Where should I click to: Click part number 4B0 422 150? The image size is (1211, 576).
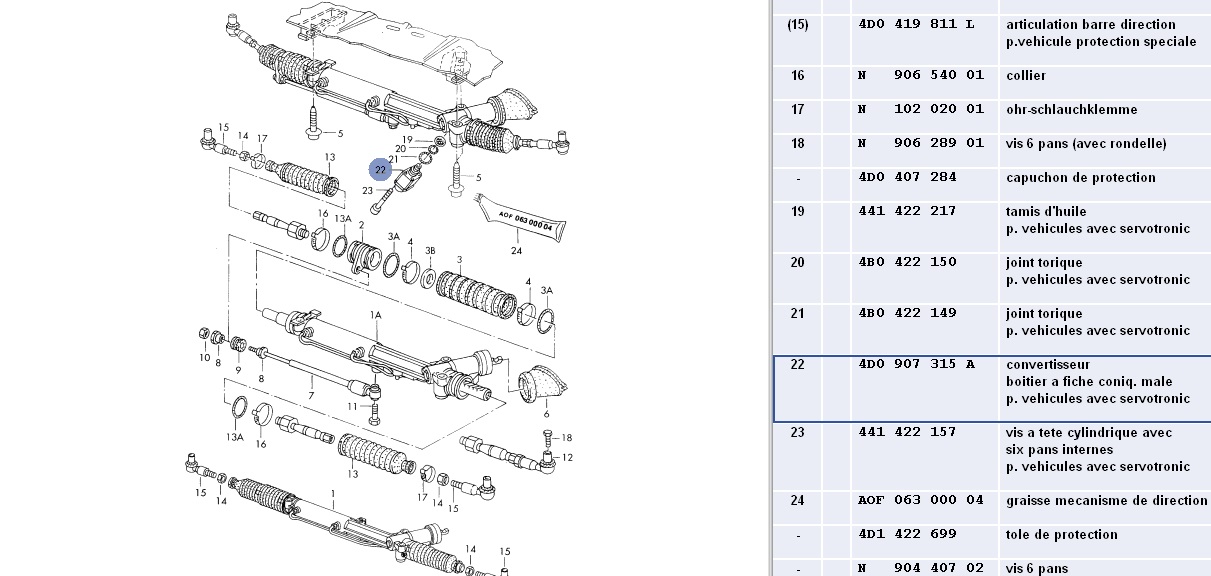(x=907, y=262)
